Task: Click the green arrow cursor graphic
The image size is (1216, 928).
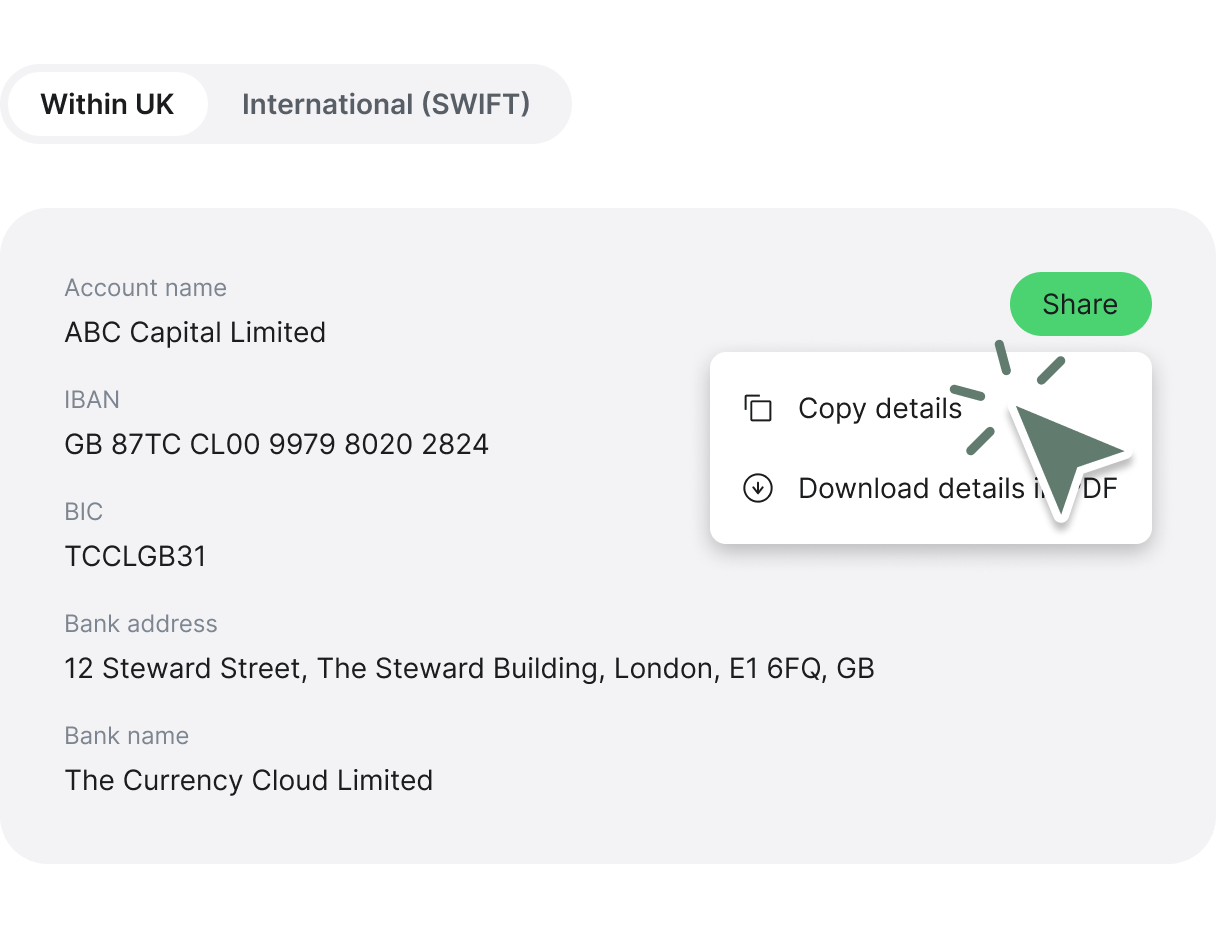Action: 1065,455
